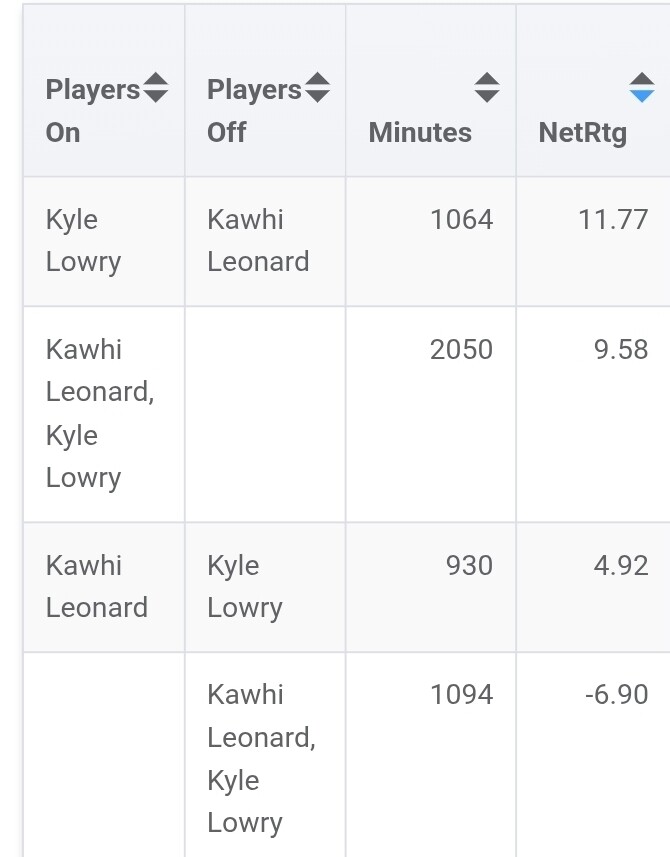Select the Players Off header text
Viewport: 670px width, 857px height.
coord(253,111)
